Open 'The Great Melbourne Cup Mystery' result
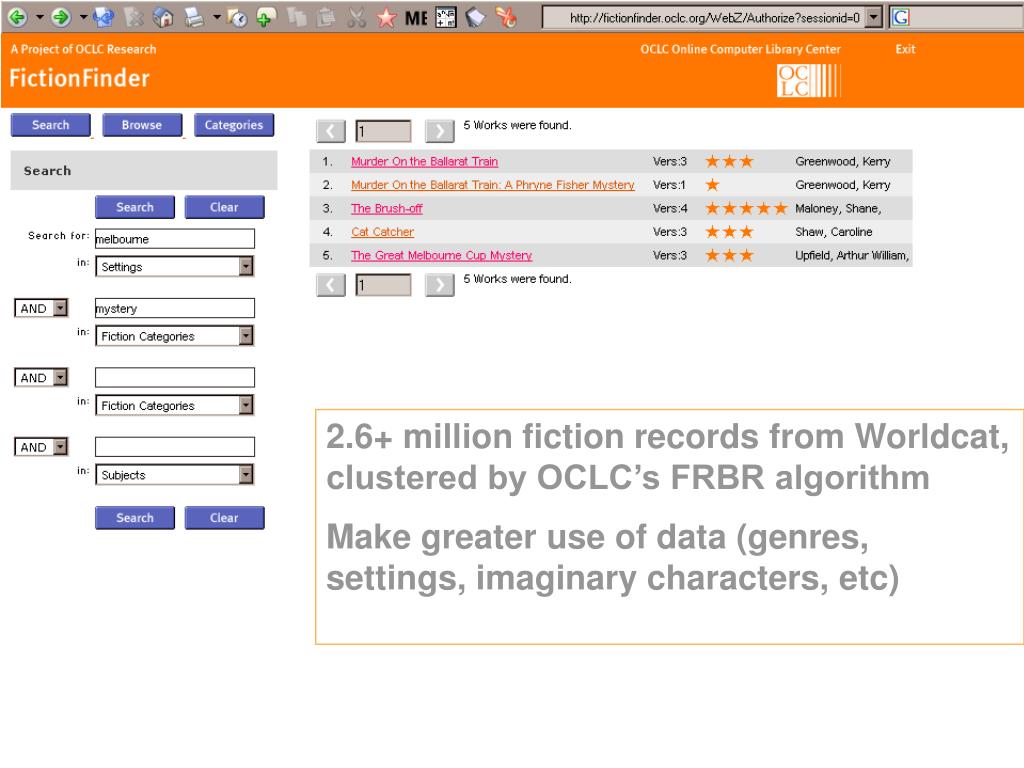Viewport: 1024px width, 768px height. 441,255
